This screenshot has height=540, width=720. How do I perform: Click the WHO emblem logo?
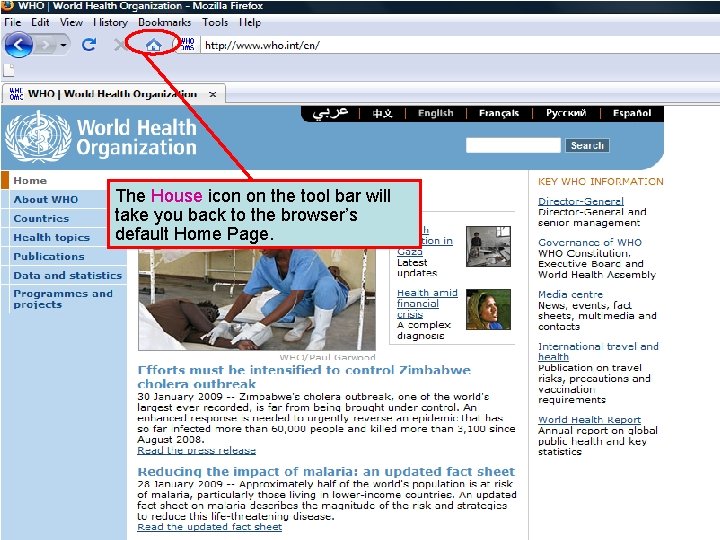[38, 137]
